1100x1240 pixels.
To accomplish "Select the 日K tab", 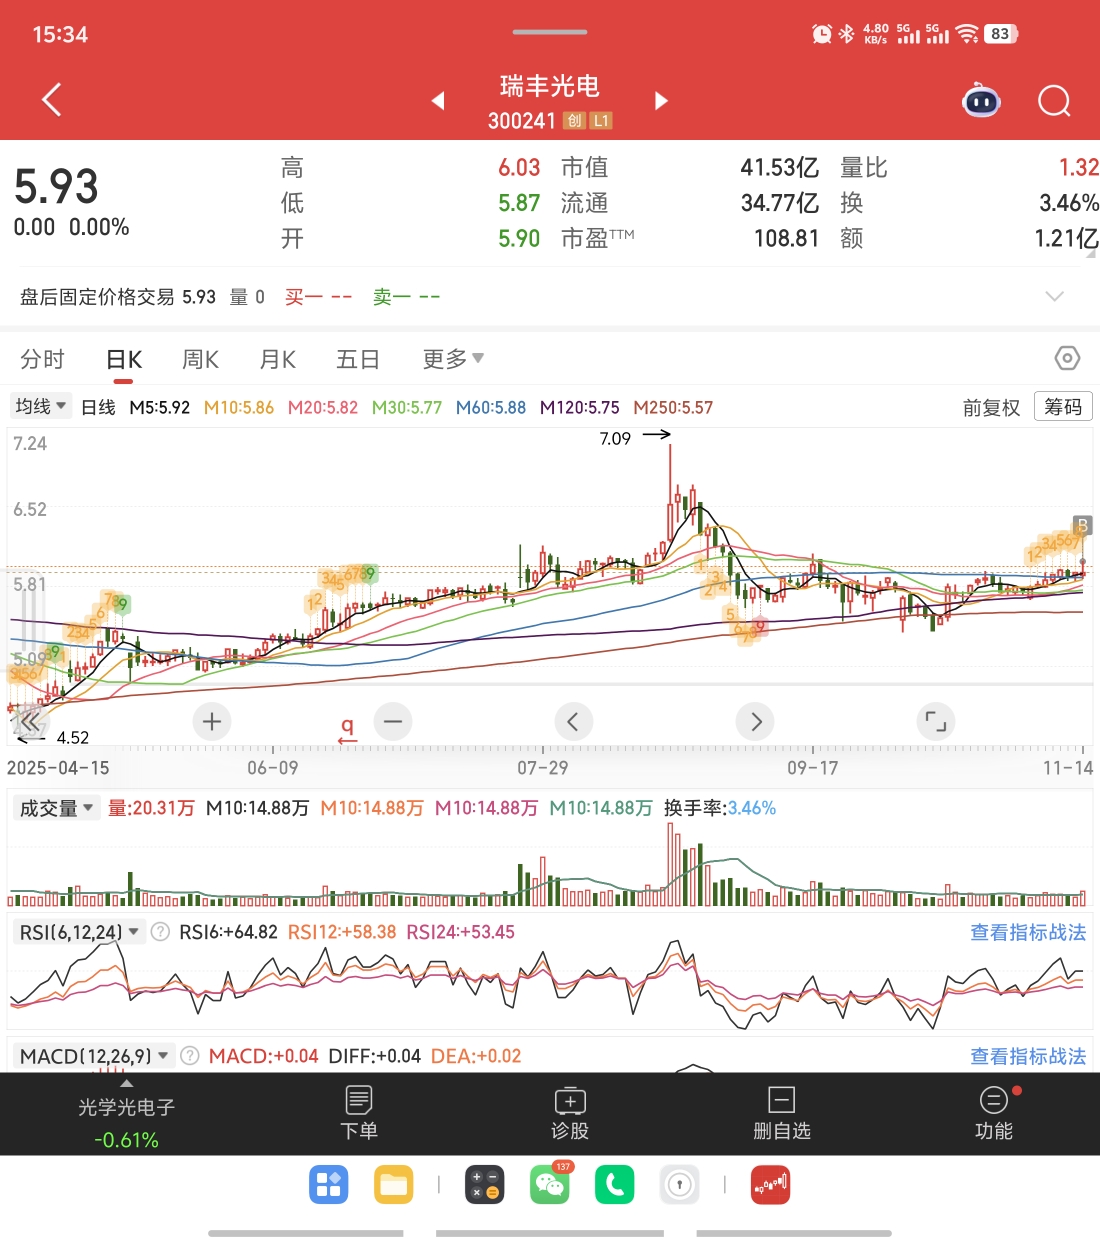I will coord(125,359).
